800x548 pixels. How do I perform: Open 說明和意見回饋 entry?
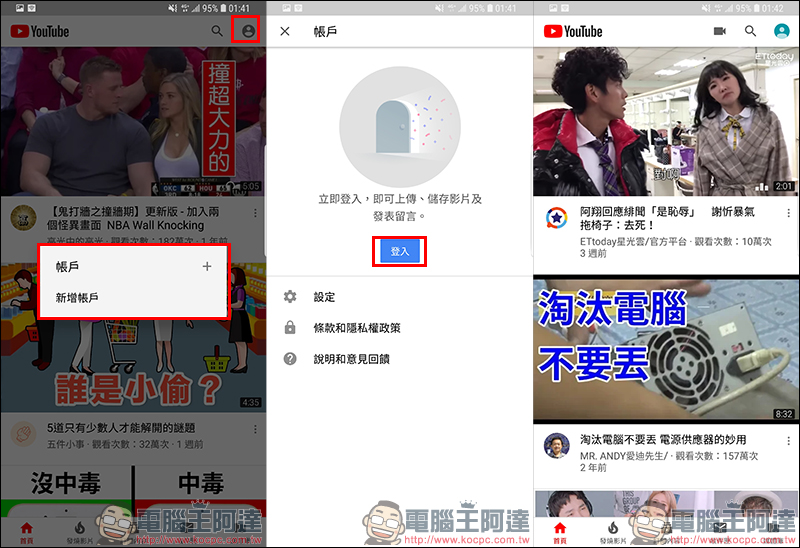(351, 358)
